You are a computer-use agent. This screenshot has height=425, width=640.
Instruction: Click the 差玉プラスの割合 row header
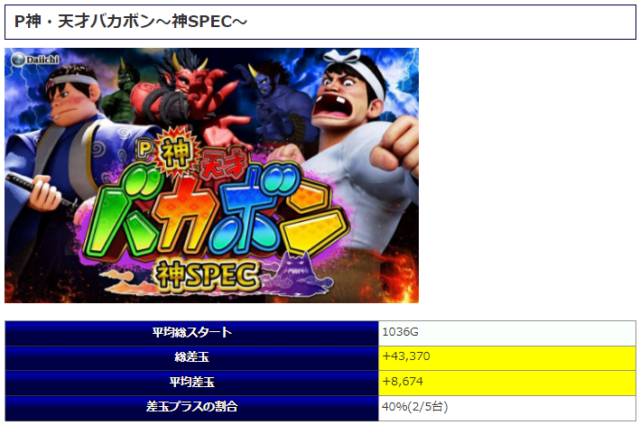(191, 407)
